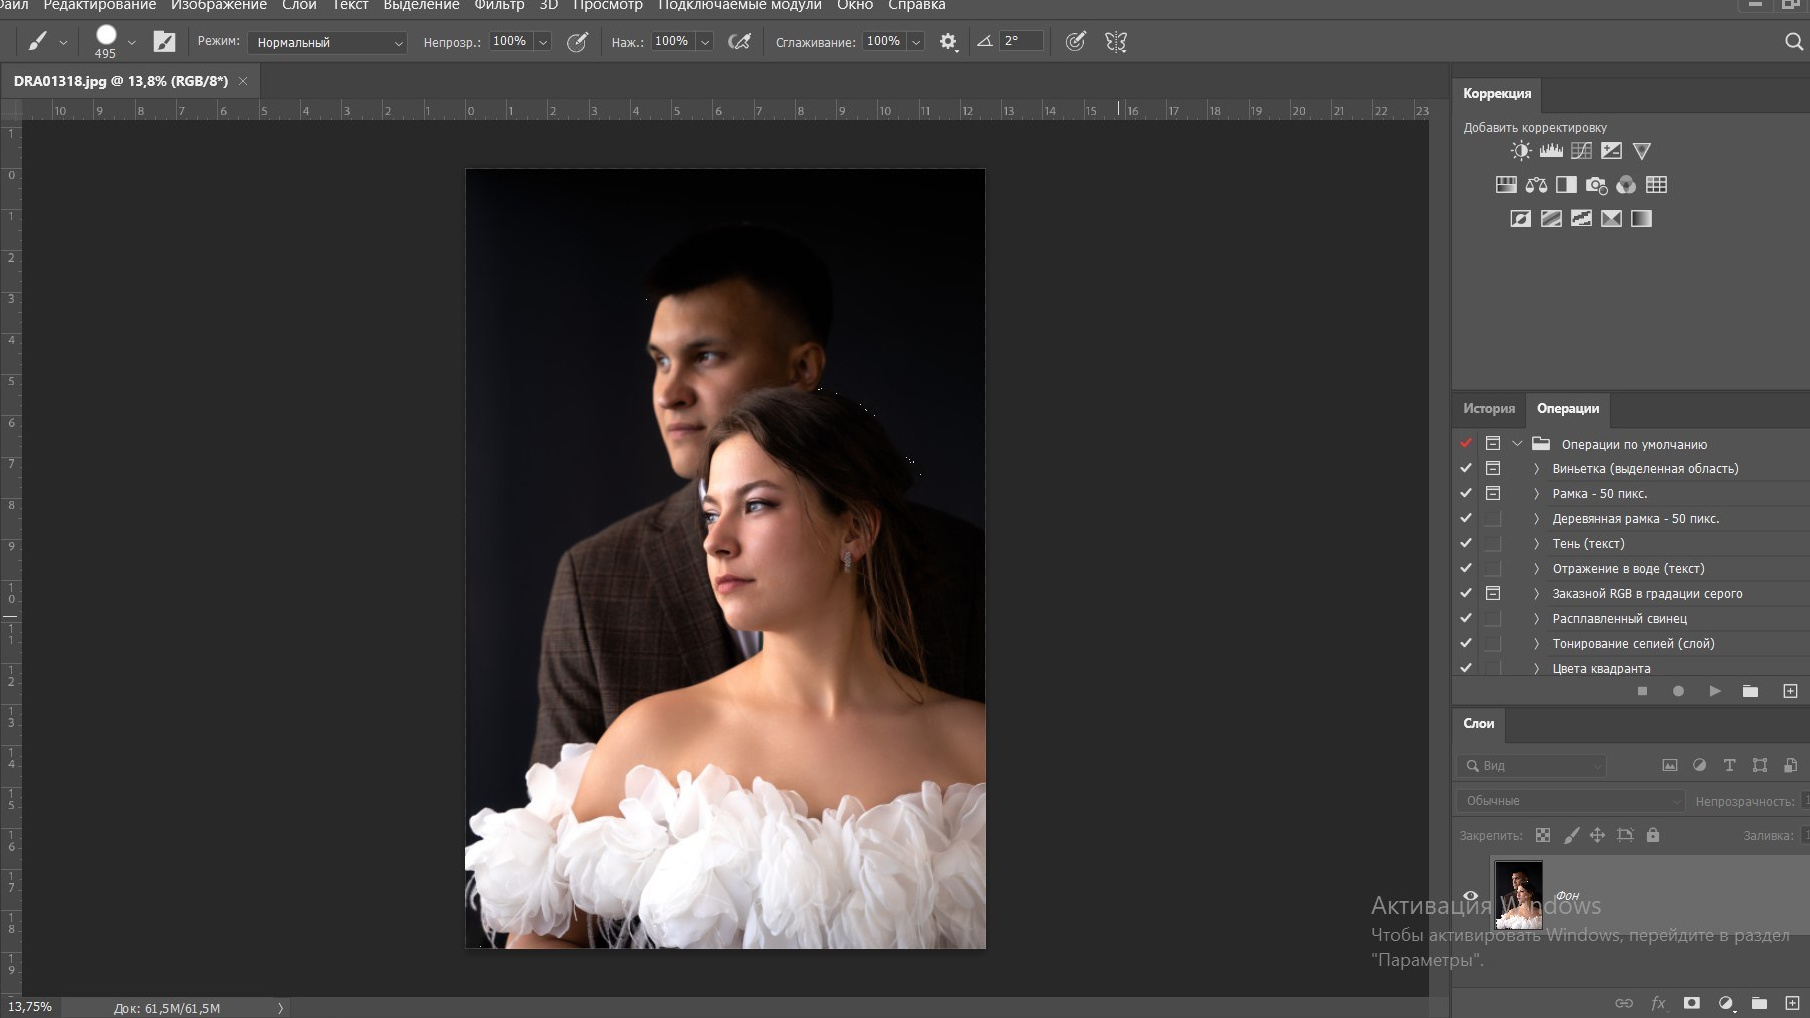The height and width of the screenshot is (1018, 1810).
Task: Open the Подключаемые модули menu
Action: pyautogui.click(x=740, y=5)
